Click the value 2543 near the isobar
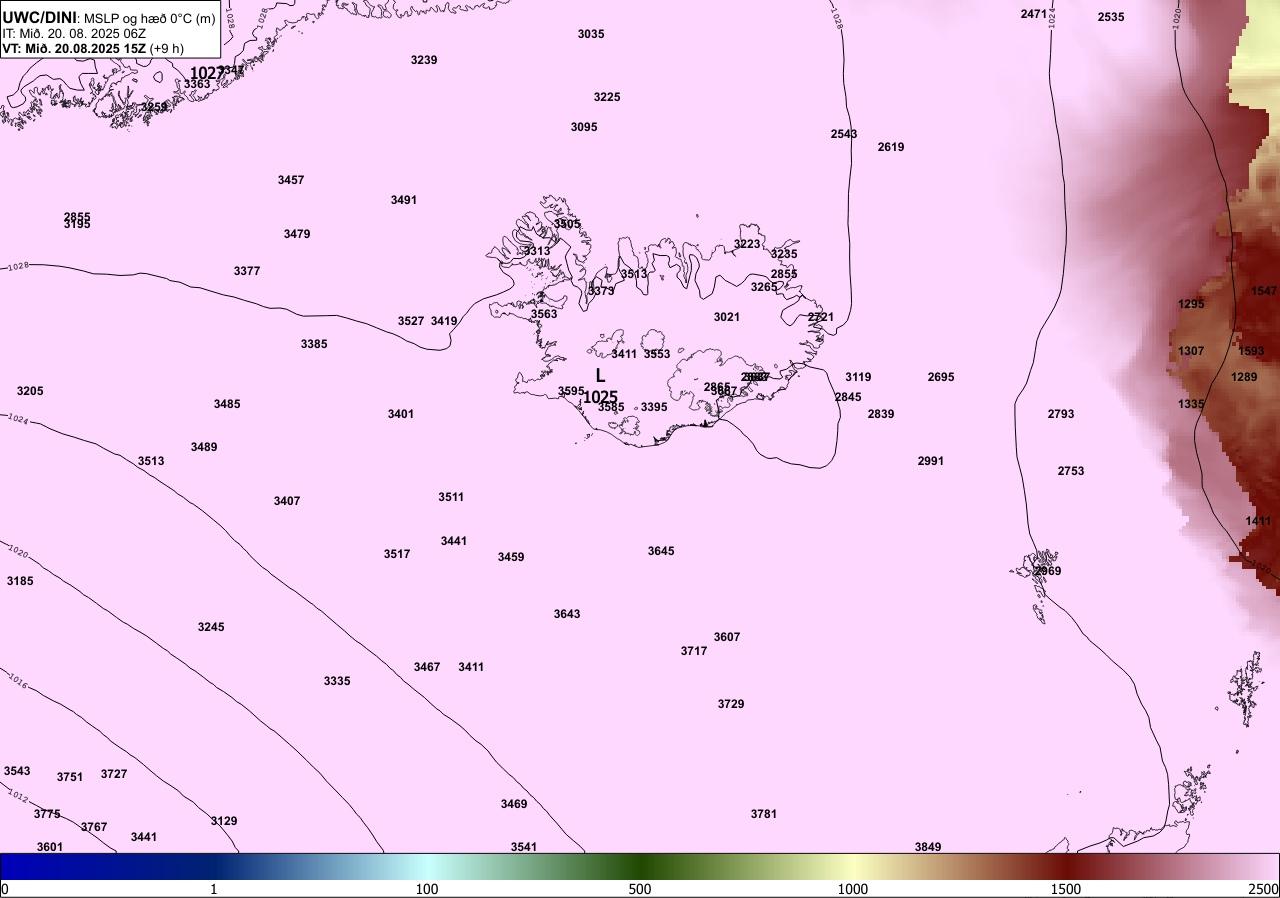 coord(844,134)
